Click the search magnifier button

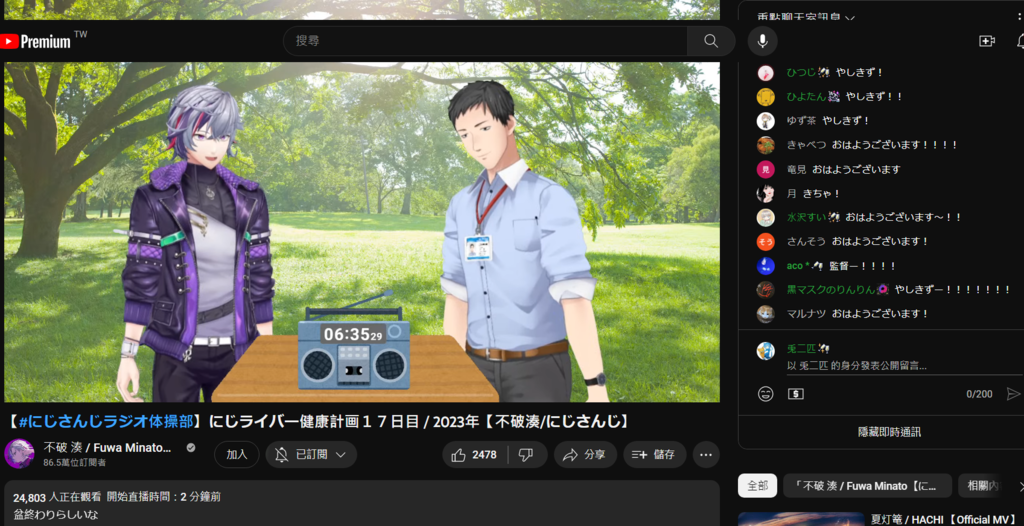[711, 41]
